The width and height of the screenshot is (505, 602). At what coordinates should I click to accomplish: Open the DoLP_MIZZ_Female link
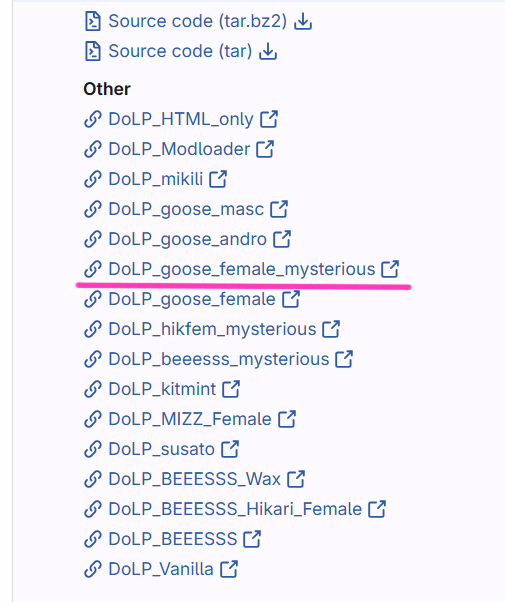coord(190,419)
